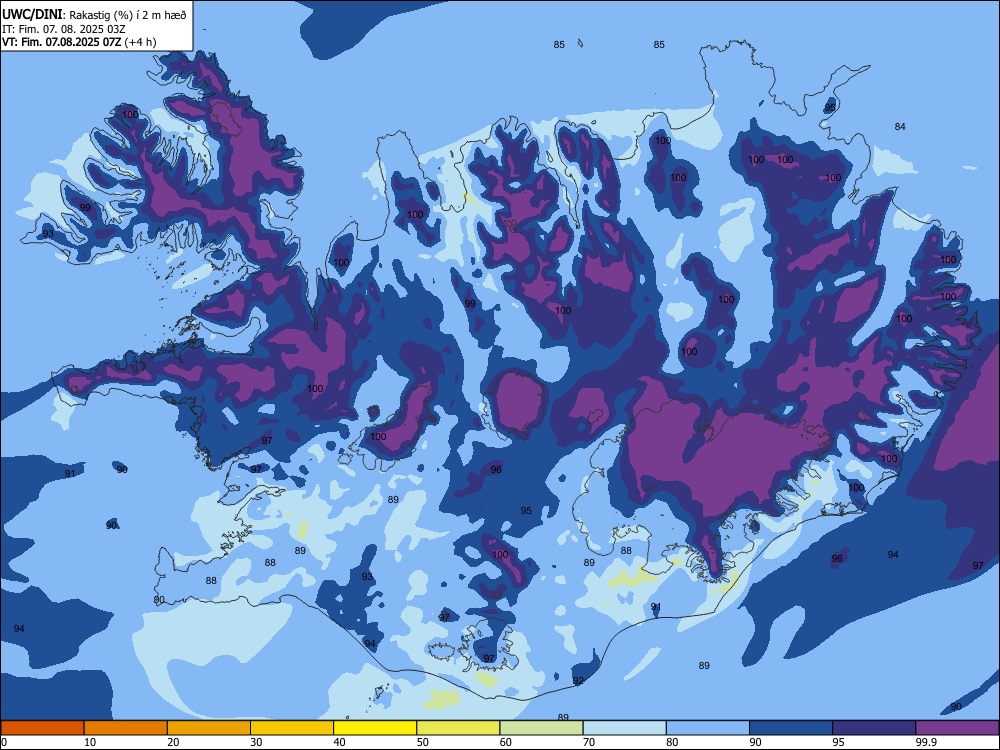
Task: Select the 'Rakastig (%) í 2 m hæð' caption
Action: click(x=128, y=15)
